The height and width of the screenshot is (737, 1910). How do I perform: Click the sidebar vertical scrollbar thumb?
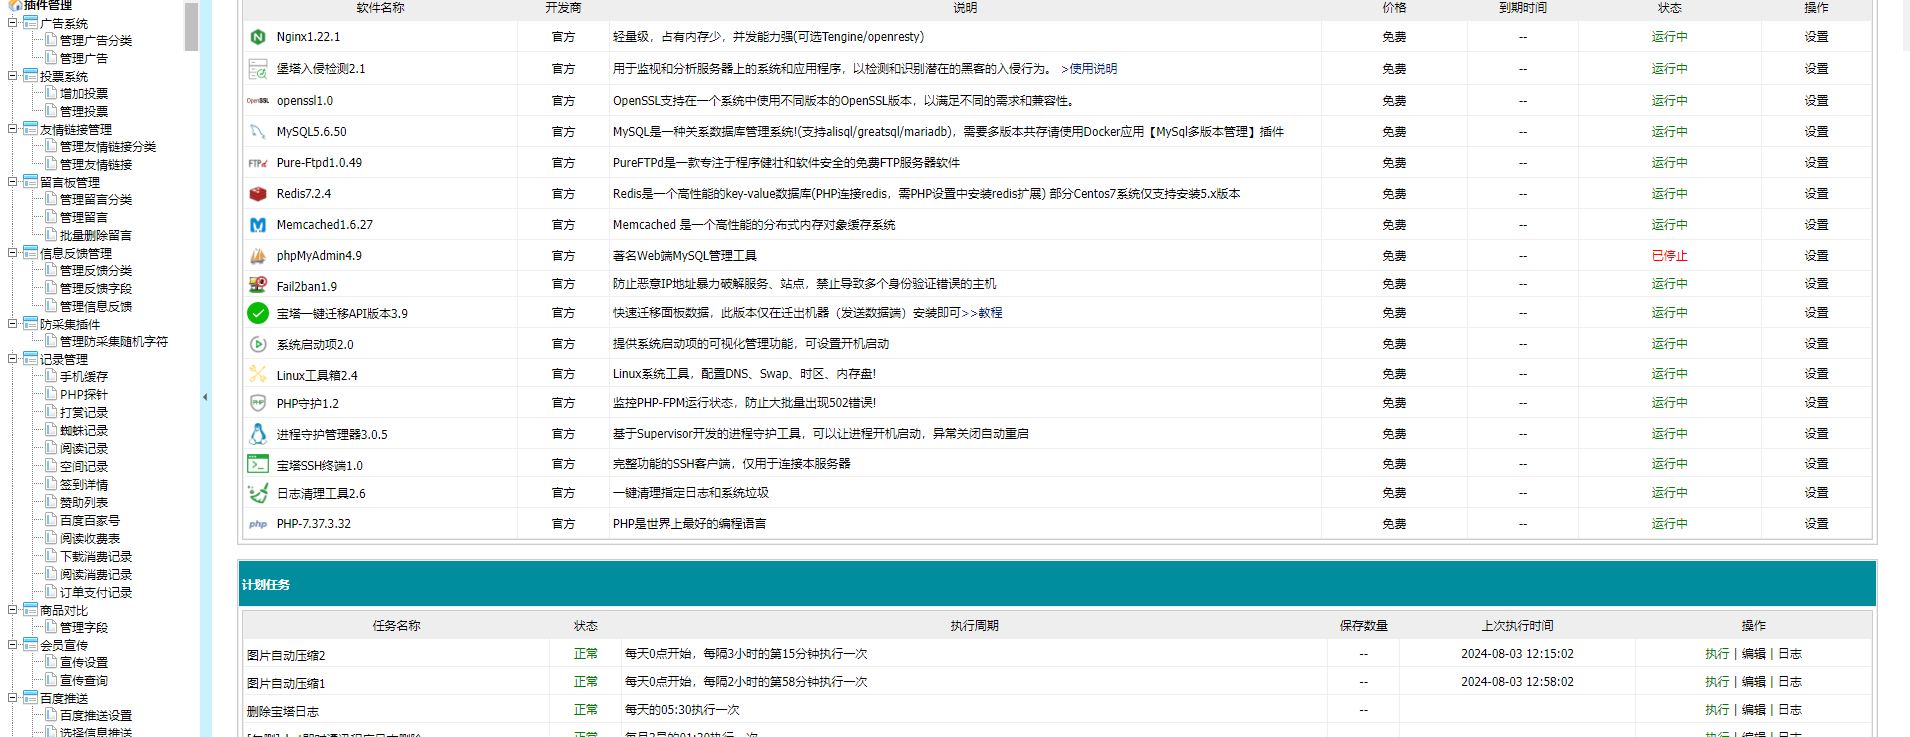pos(191,25)
